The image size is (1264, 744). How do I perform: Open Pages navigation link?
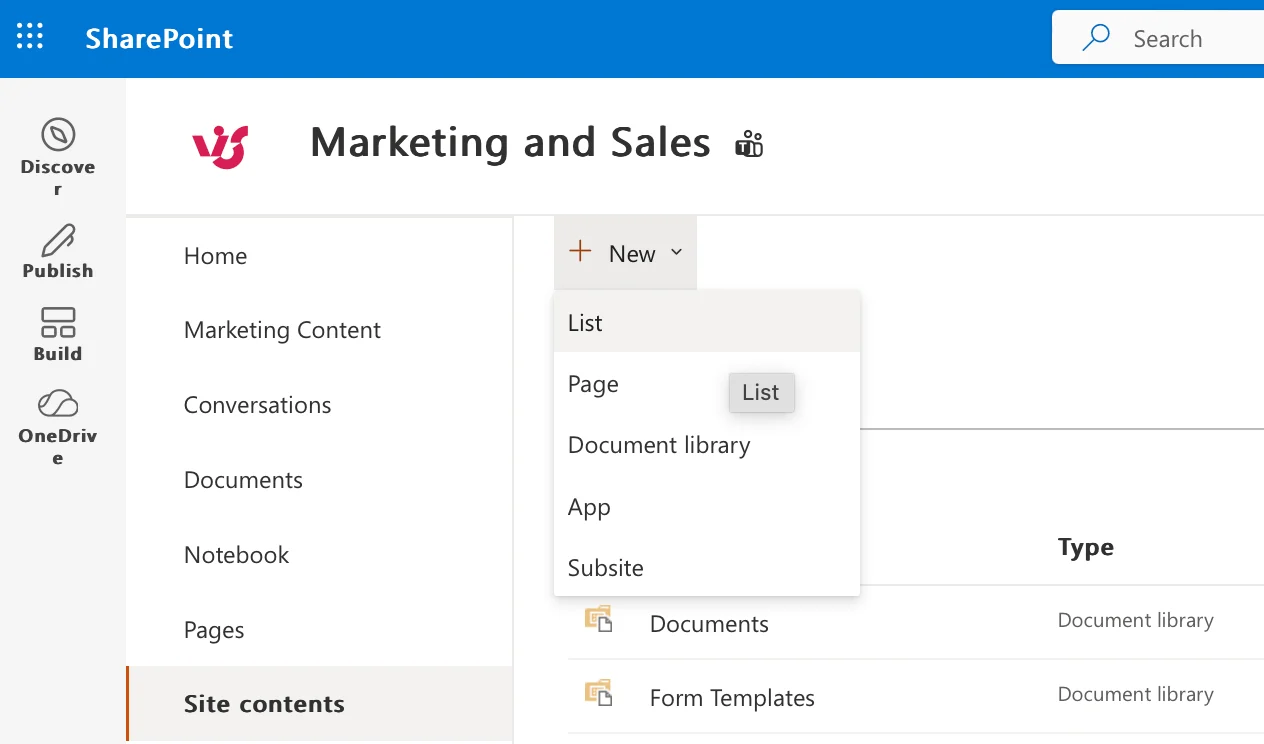pyautogui.click(x=214, y=630)
